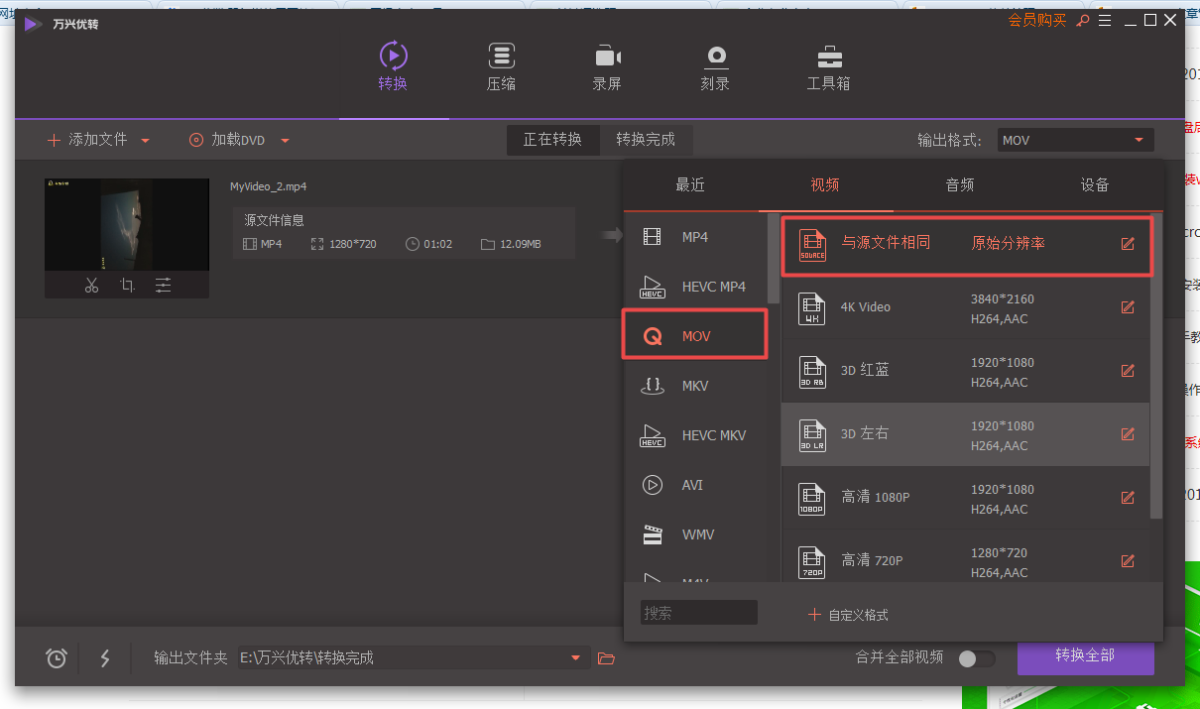Expand the 添加文件 dropdown arrow
1200x709 pixels.
(x=145, y=141)
